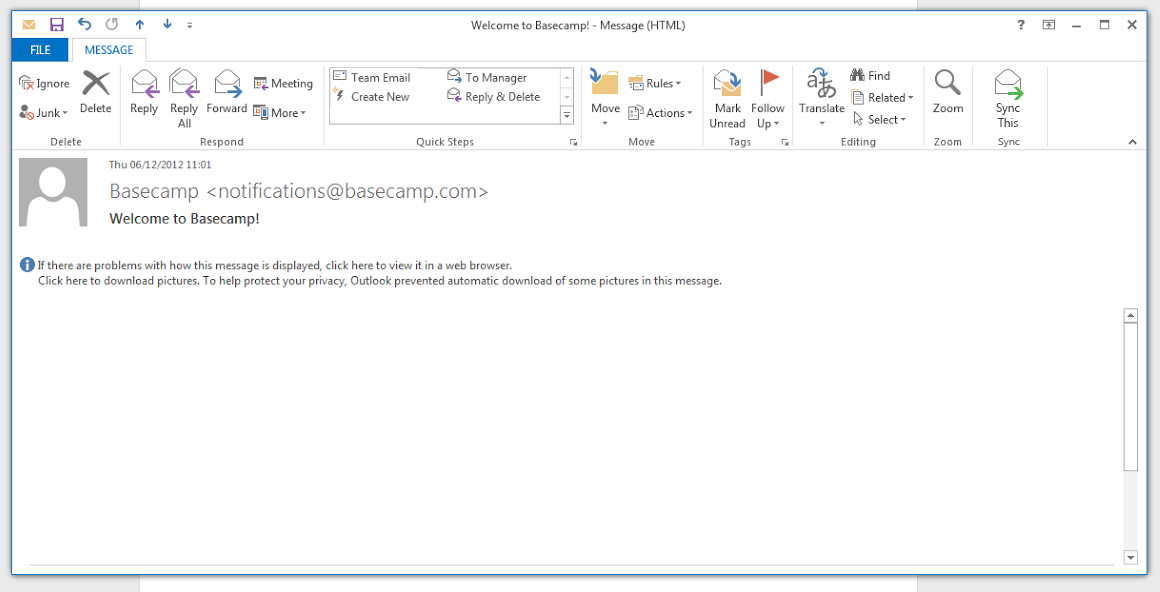Click the Ignore conversation icon

[26, 83]
